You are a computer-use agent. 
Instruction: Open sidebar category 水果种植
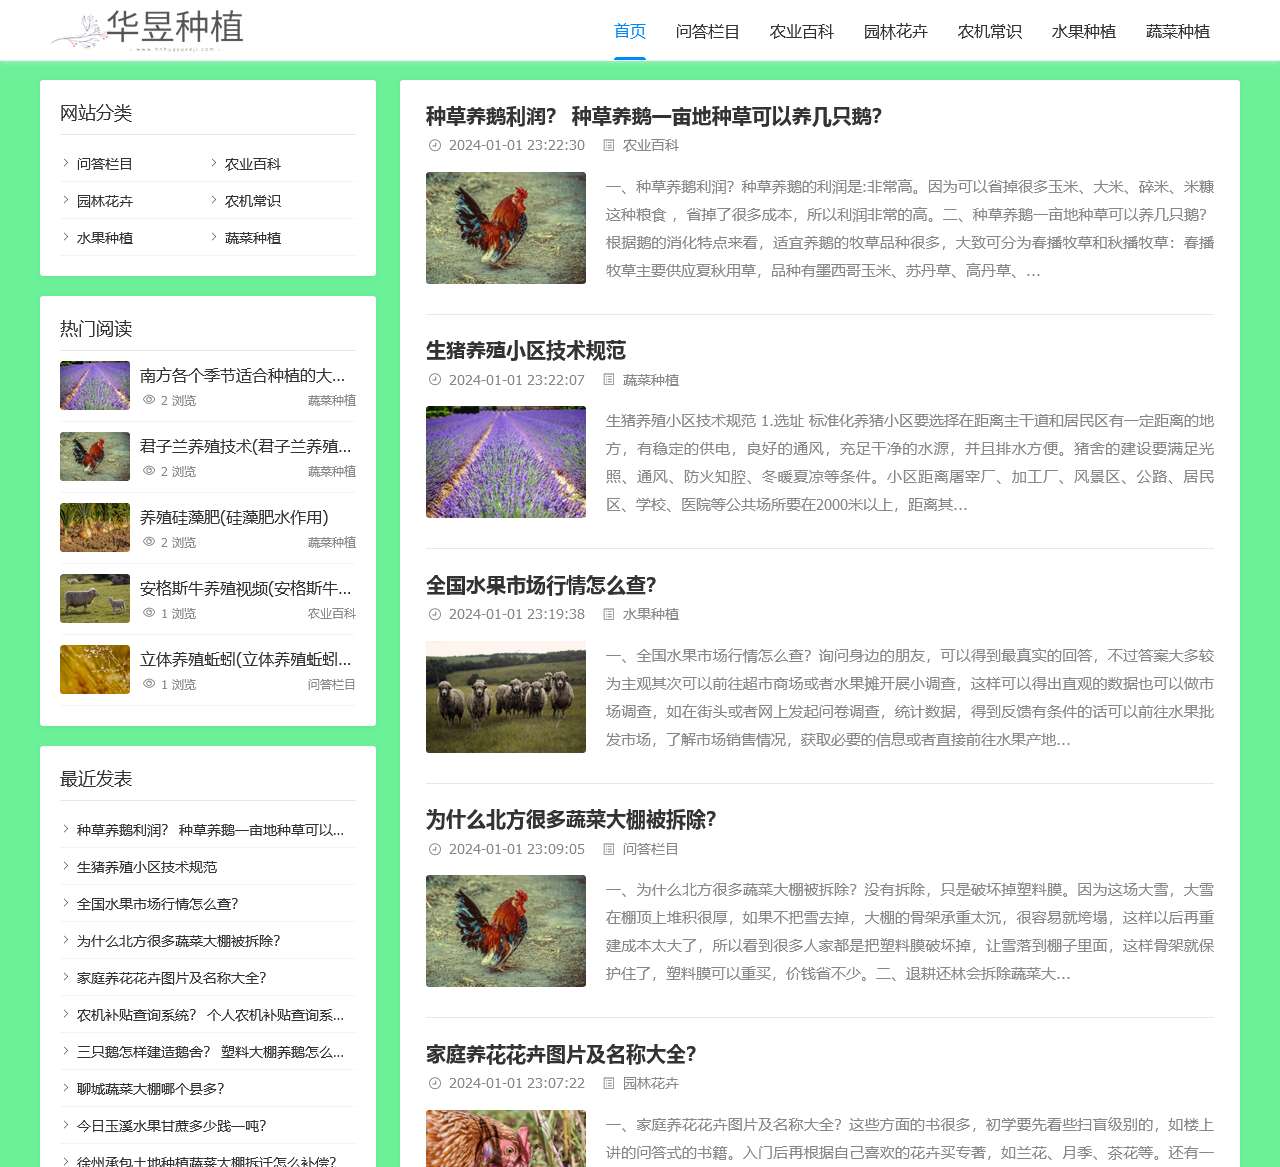(105, 238)
